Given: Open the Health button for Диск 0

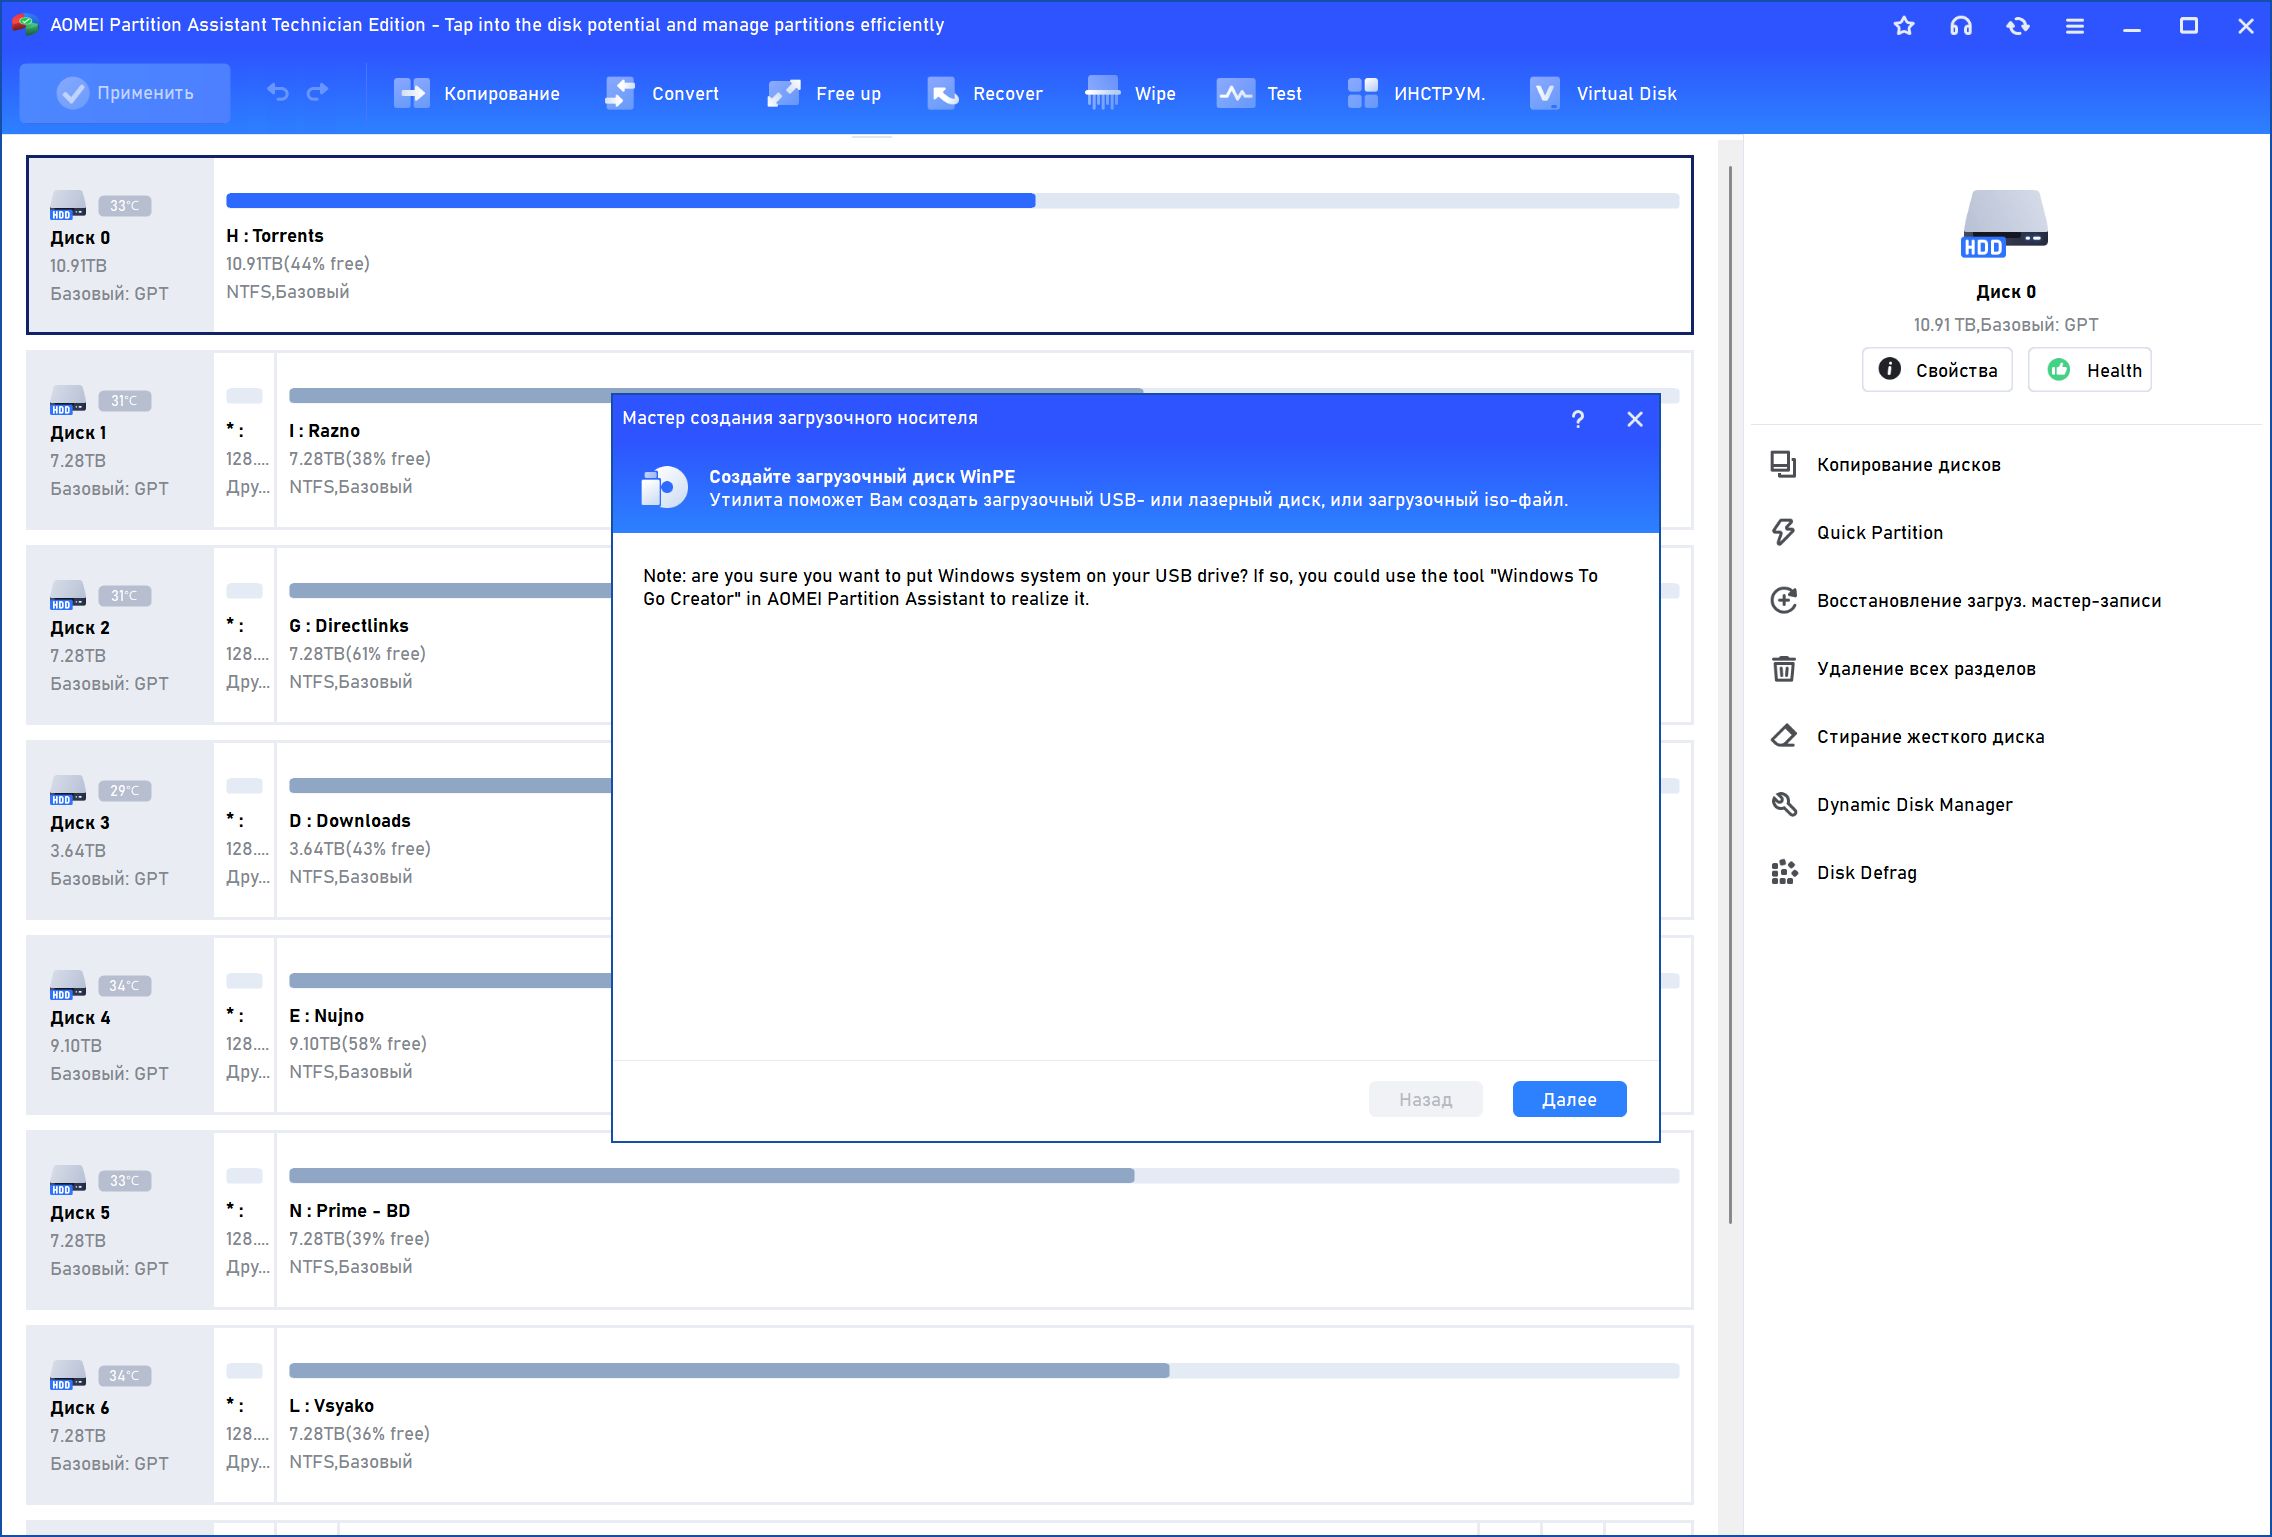Looking at the screenshot, I should click(2090, 371).
